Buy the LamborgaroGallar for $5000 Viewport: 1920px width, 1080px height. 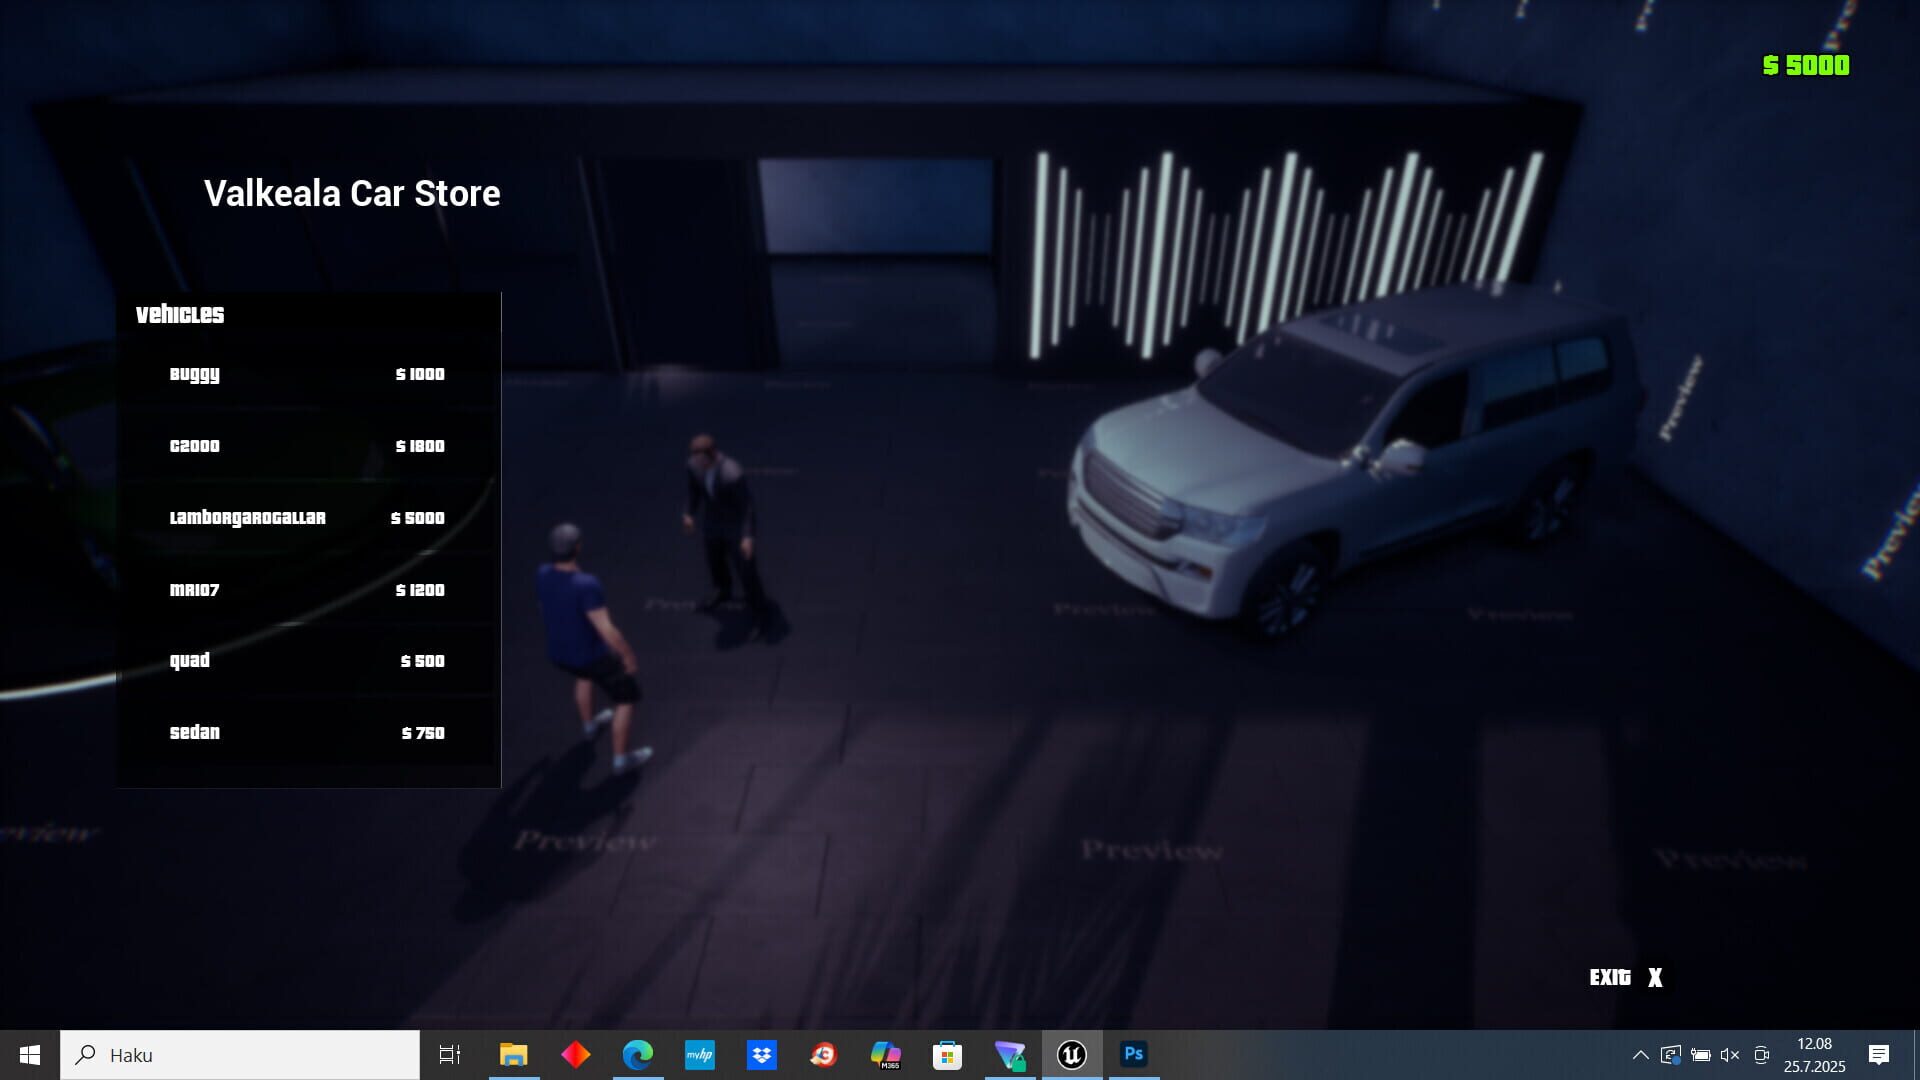[x=306, y=518]
